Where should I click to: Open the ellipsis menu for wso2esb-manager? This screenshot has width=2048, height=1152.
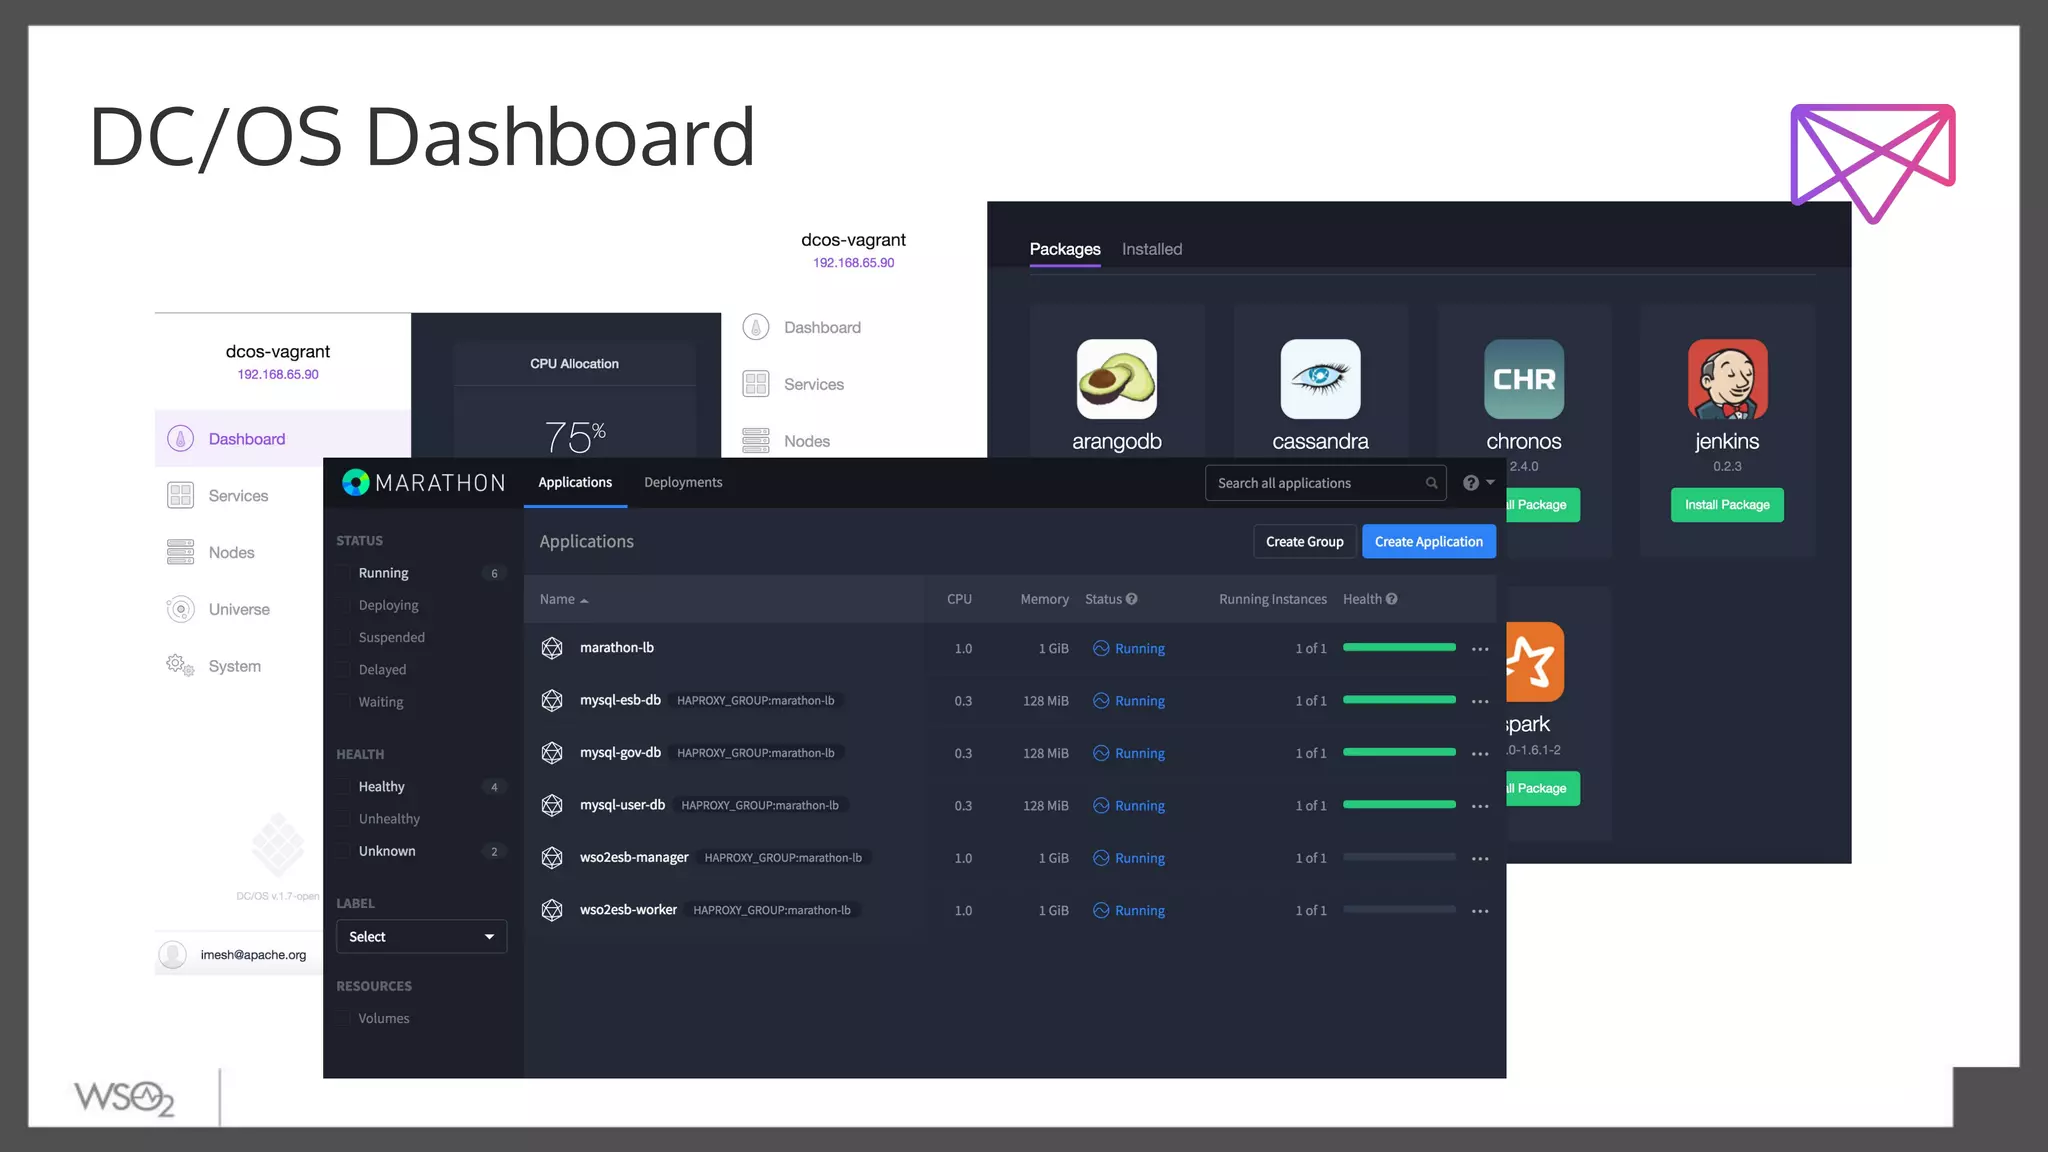pos(1480,859)
